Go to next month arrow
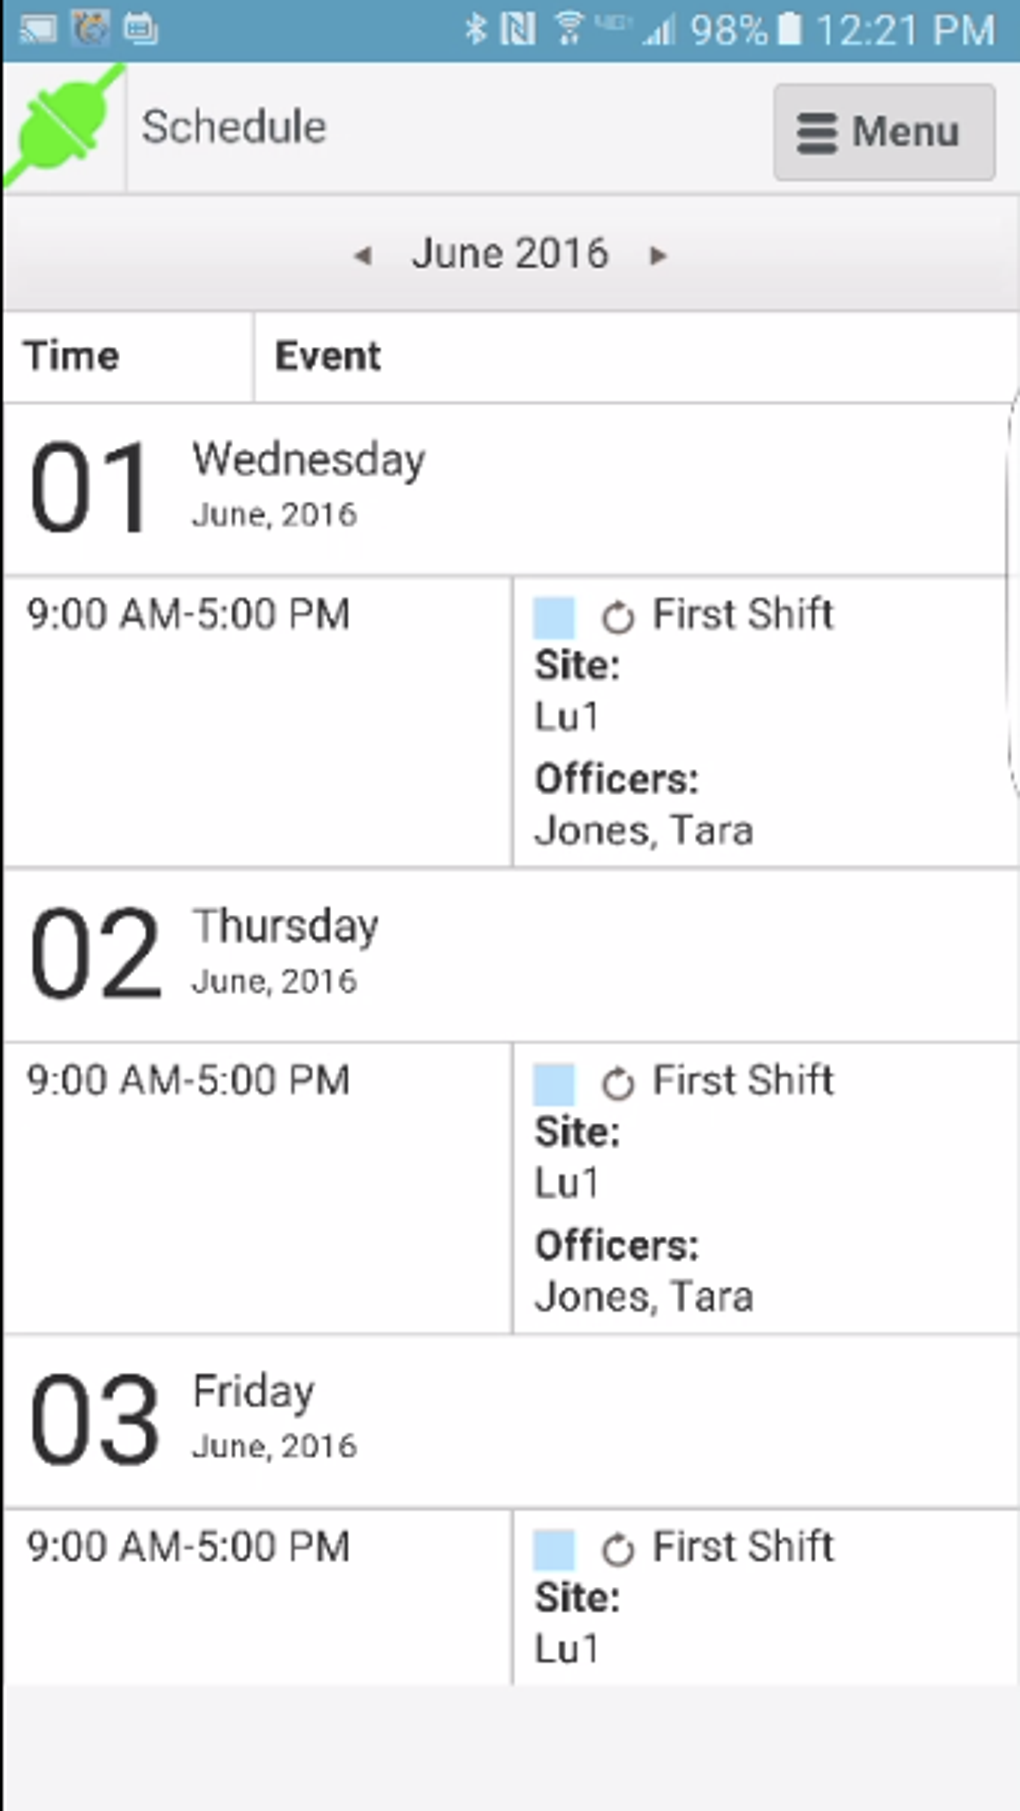This screenshot has width=1020, height=1811. coord(657,256)
